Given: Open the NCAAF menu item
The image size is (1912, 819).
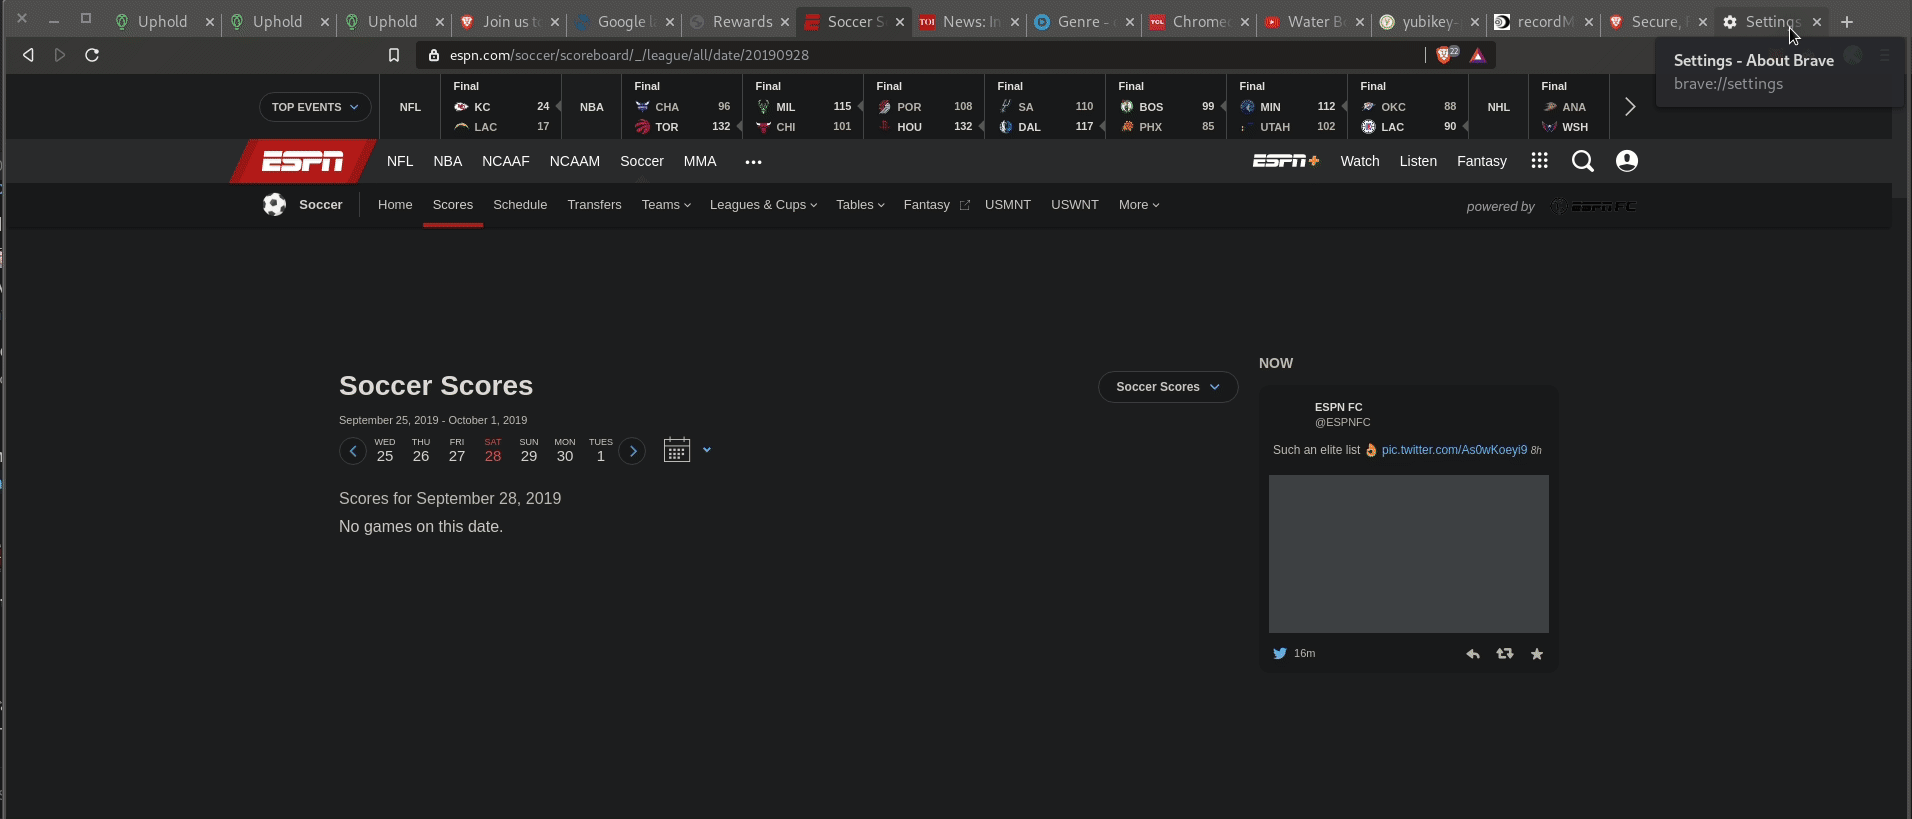Looking at the screenshot, I should 505,161.
